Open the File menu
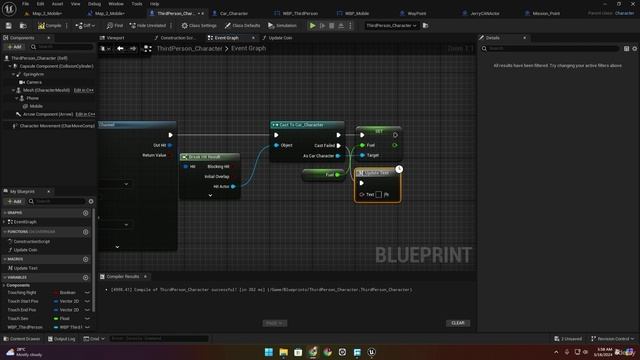The image size is (640, 360). pyautogui.click(x=25, y=4)
